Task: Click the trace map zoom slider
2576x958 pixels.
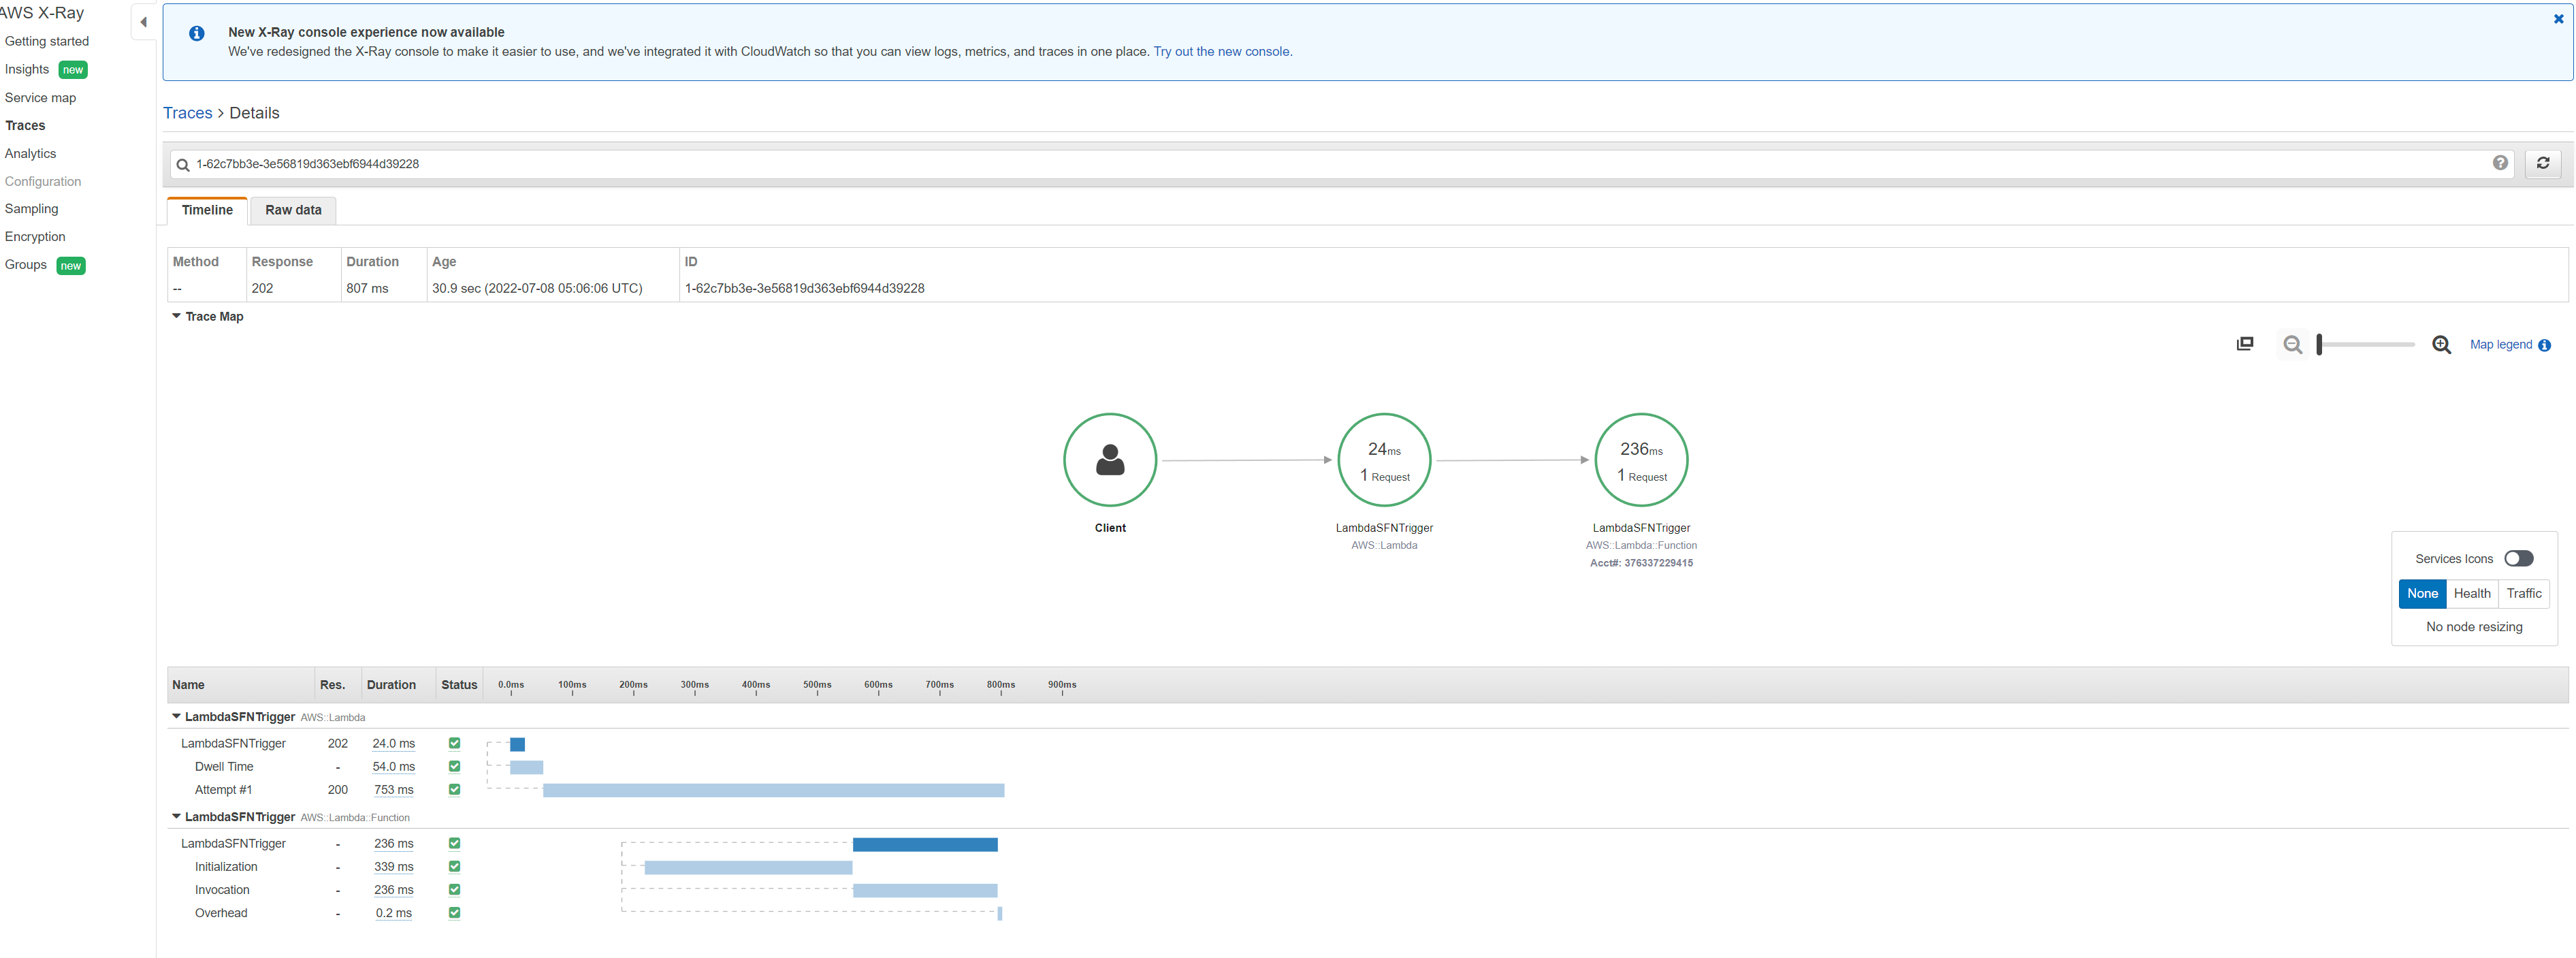Action: (x=2365, y=345)
